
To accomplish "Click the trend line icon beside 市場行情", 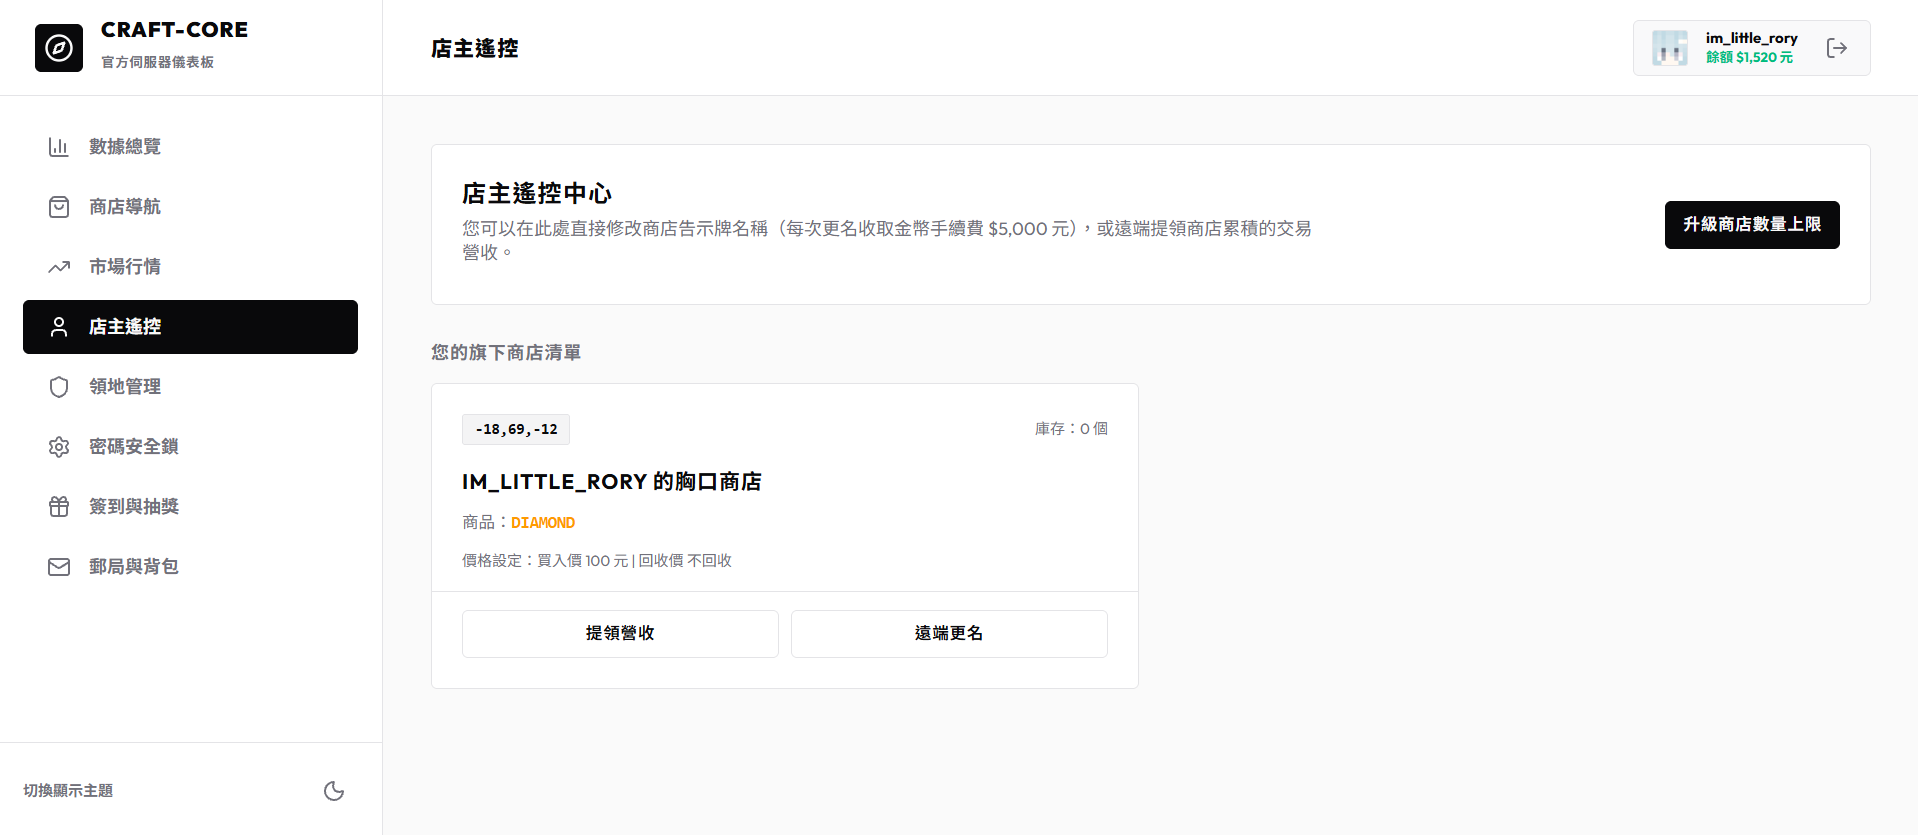I will pos(59,267).
